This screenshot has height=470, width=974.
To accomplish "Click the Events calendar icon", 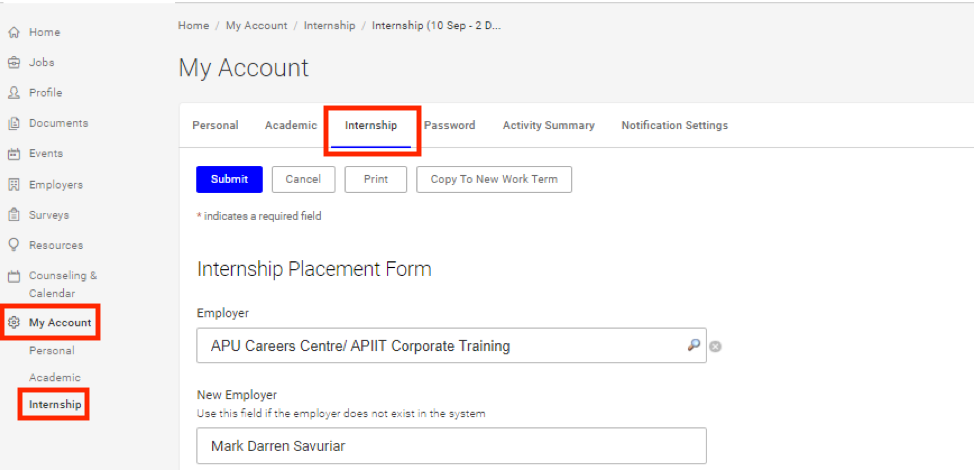I will click(x=14, y=154).
